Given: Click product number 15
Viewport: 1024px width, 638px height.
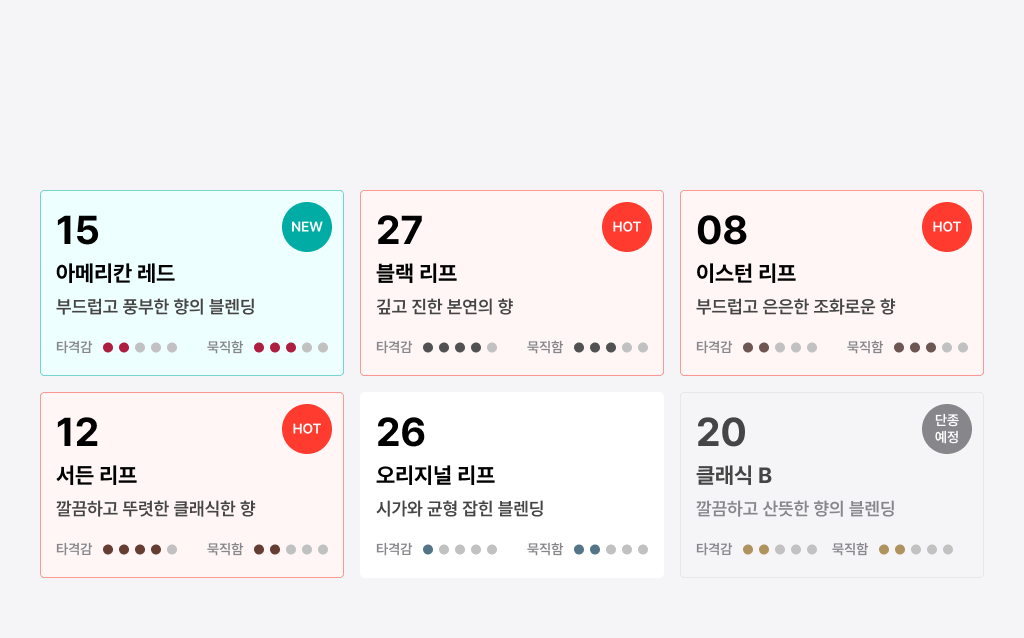Looking at the screenshot, I should (78, 230).
